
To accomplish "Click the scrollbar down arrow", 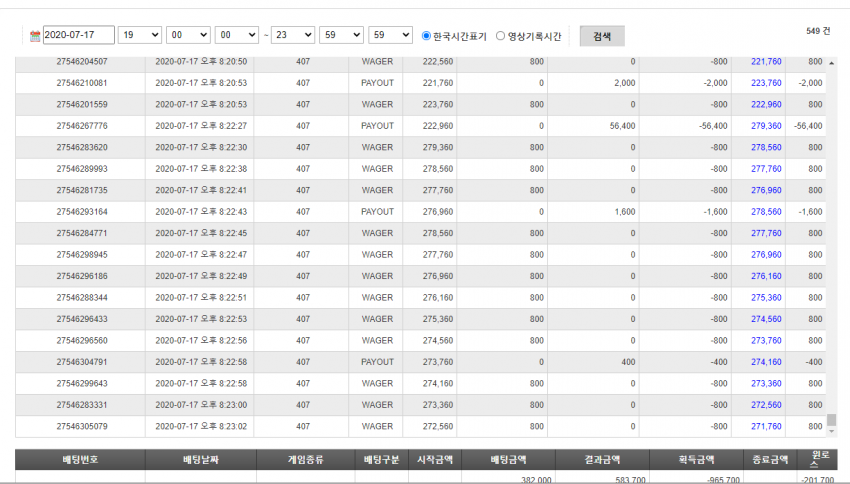I will click(x=832, y=431).
